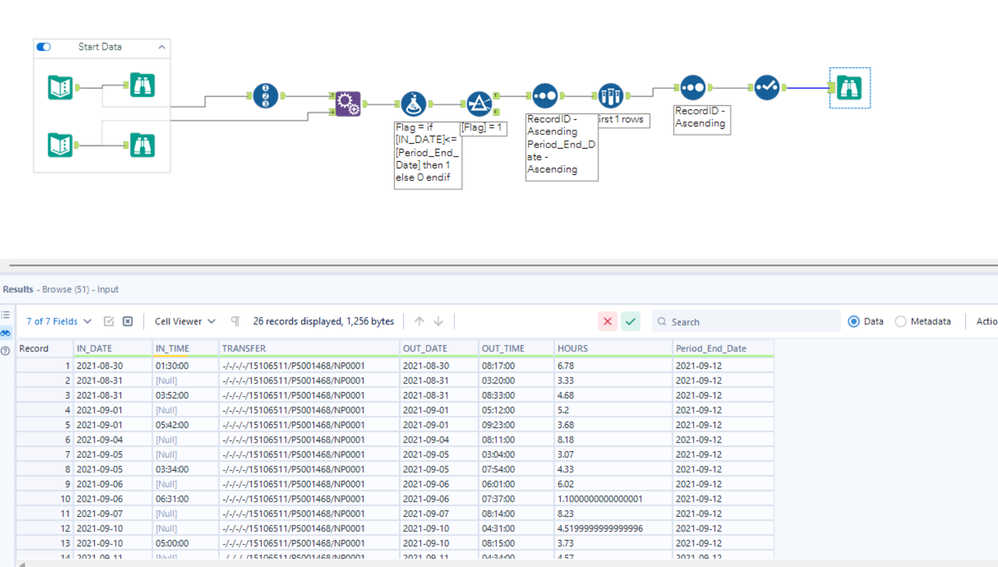Screen dimensions: 998x567
Task: Click the Period_End_Date column header
Action: click(723, 349)
